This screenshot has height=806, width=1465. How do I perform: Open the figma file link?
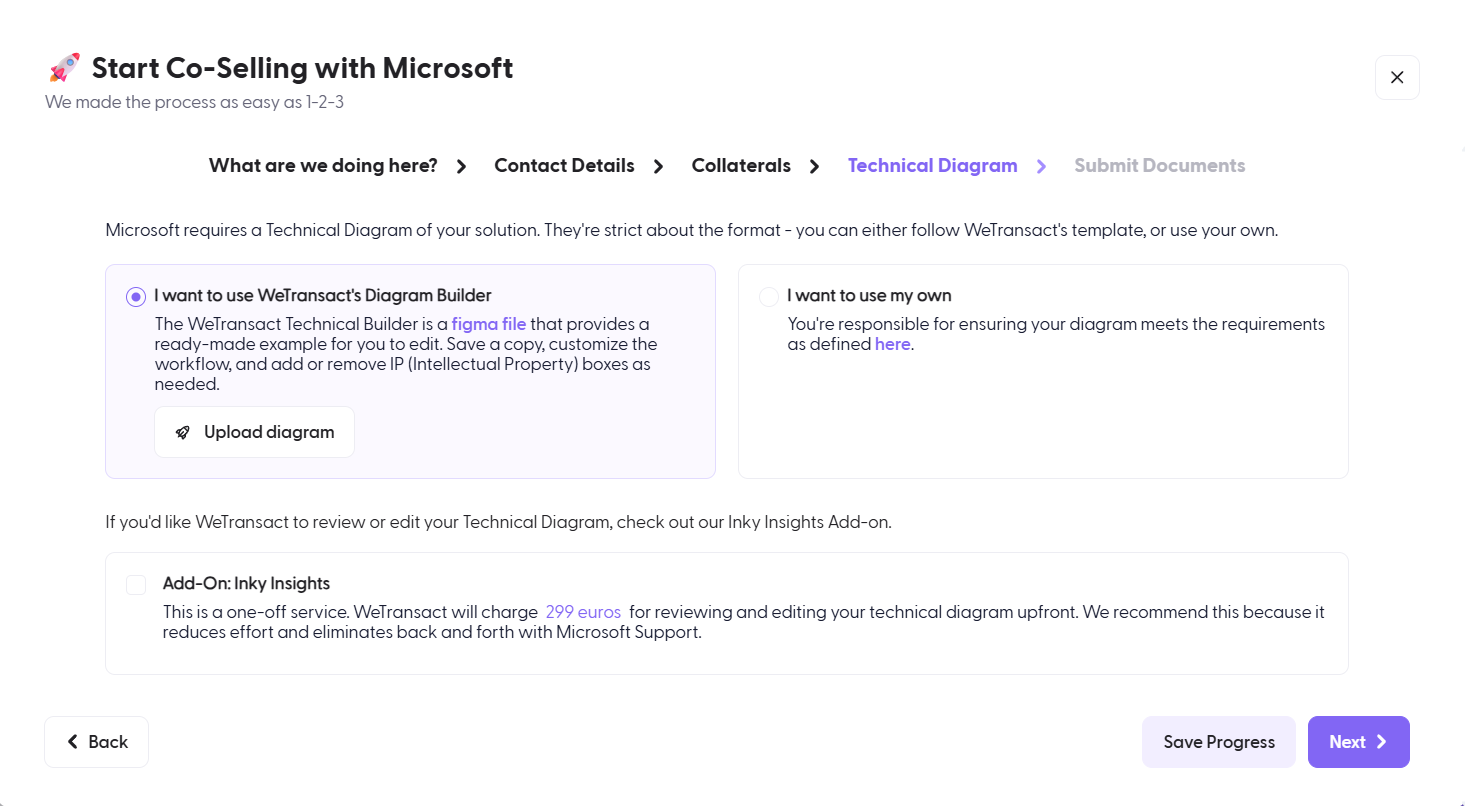[489, 324]
